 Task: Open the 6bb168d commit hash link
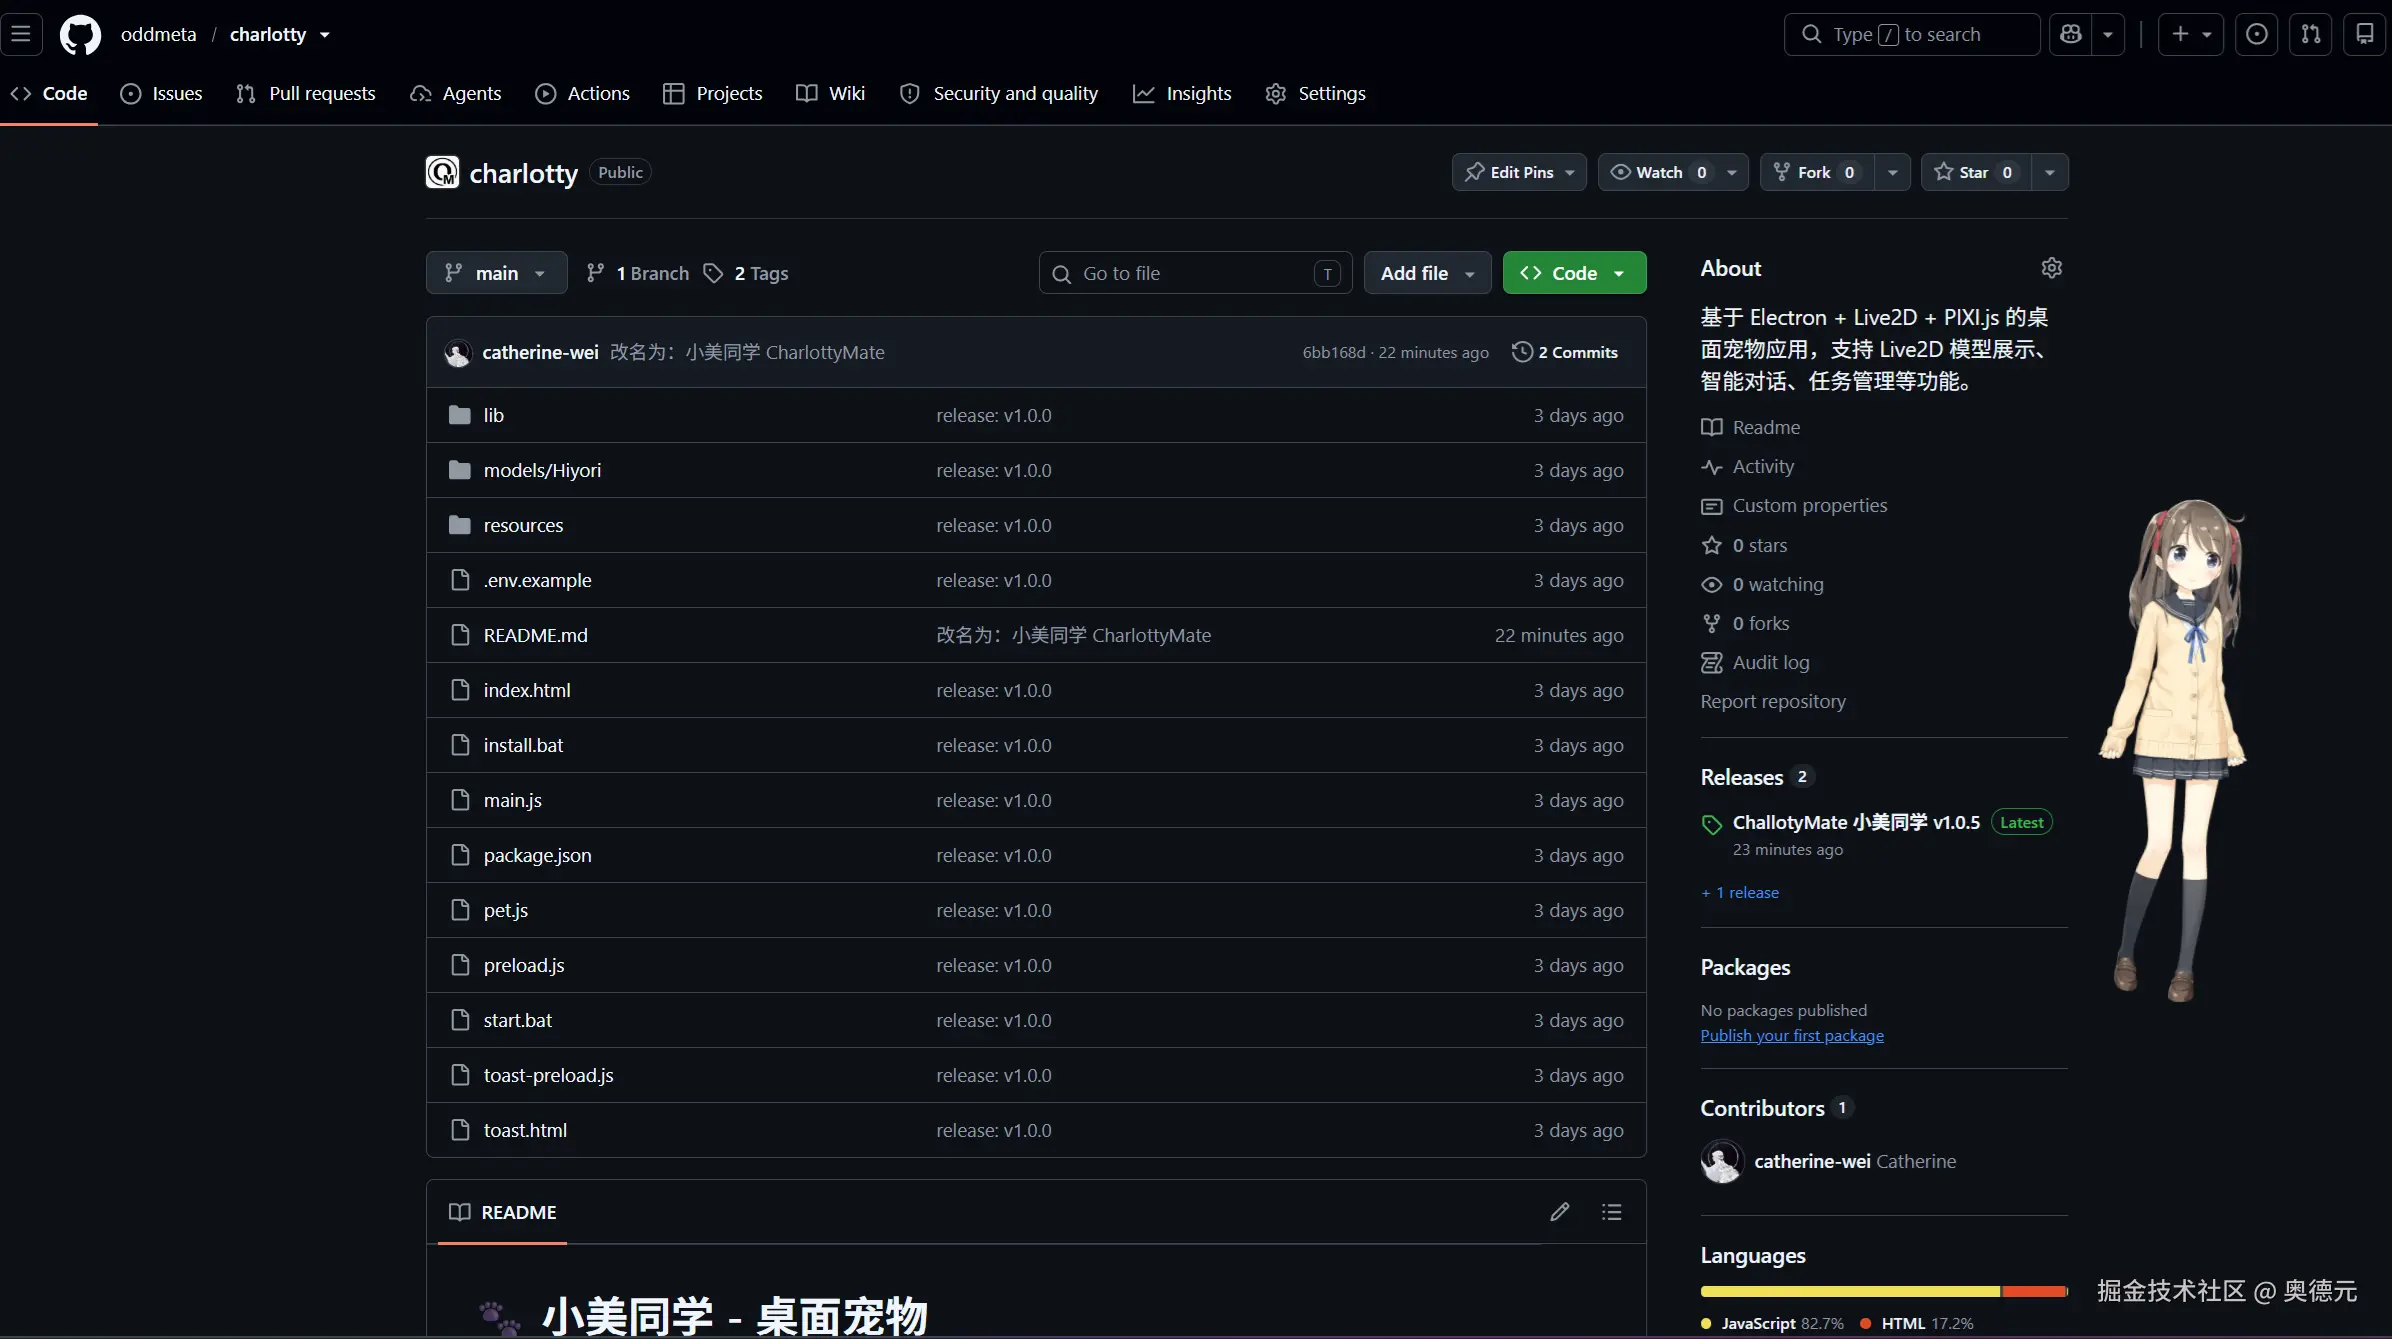pos(1334,352)
